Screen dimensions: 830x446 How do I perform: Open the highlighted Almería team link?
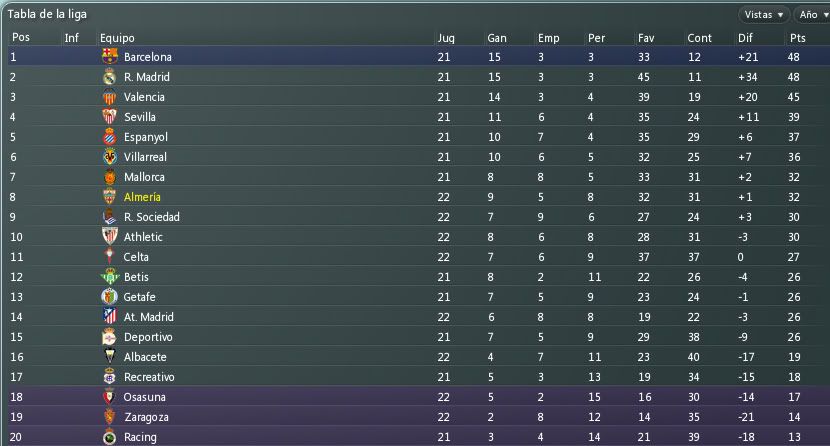(142, 197)
